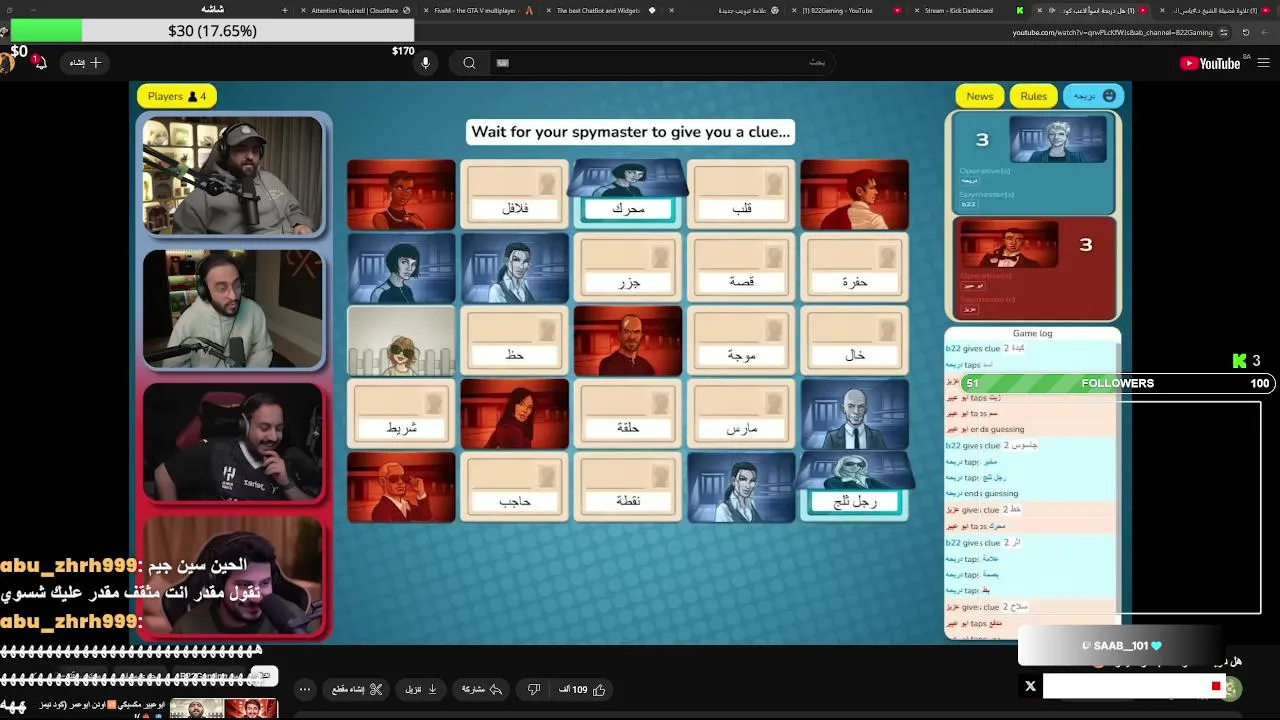Click the third streamer webcam with red chair
Viewport: 1280px width, 720px height.
pos(233,442)
